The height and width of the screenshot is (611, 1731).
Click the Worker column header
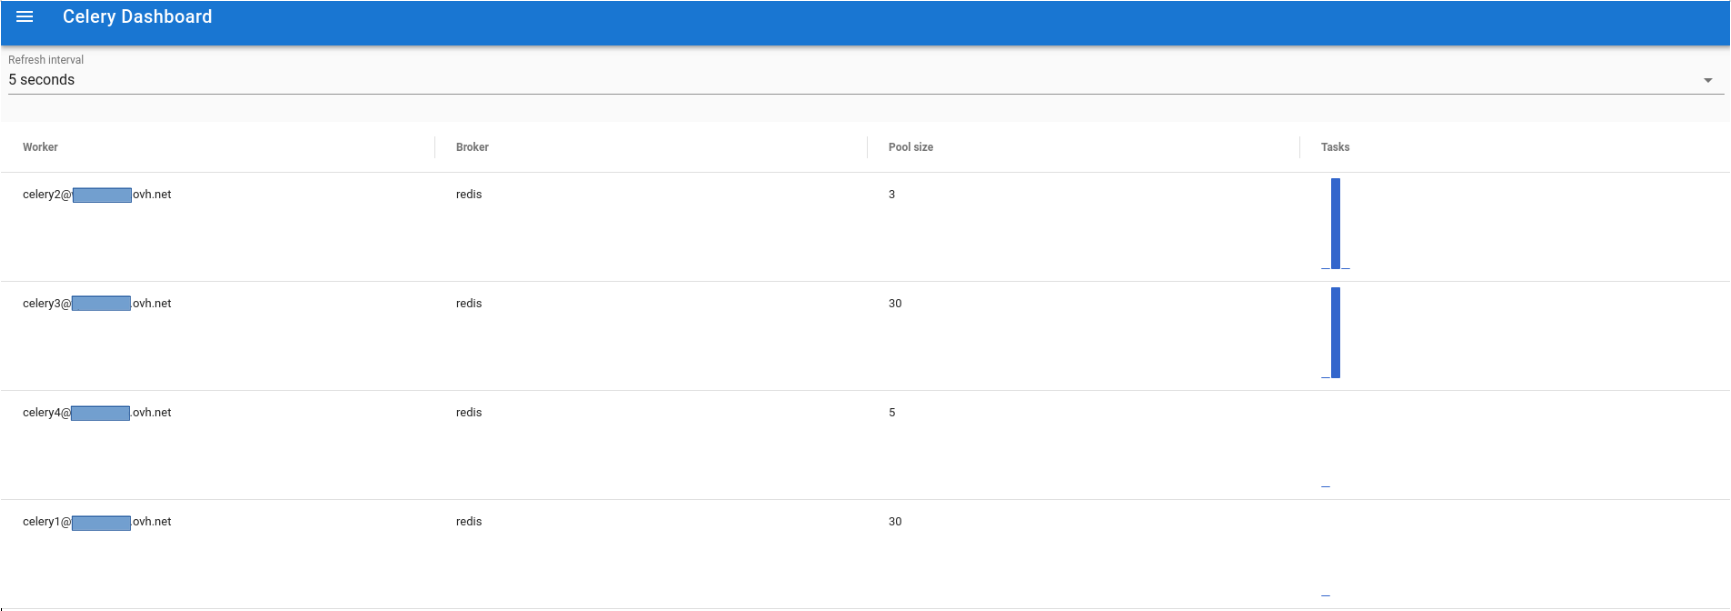40,147
